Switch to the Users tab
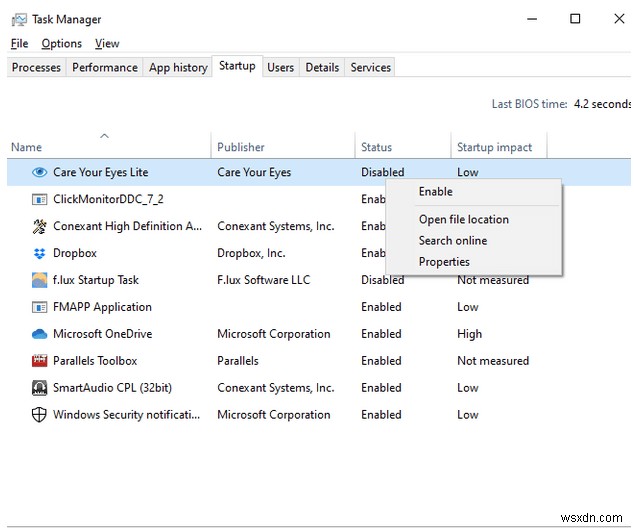Viewport: 634px width, 528px height. click(x=281, y=67)
